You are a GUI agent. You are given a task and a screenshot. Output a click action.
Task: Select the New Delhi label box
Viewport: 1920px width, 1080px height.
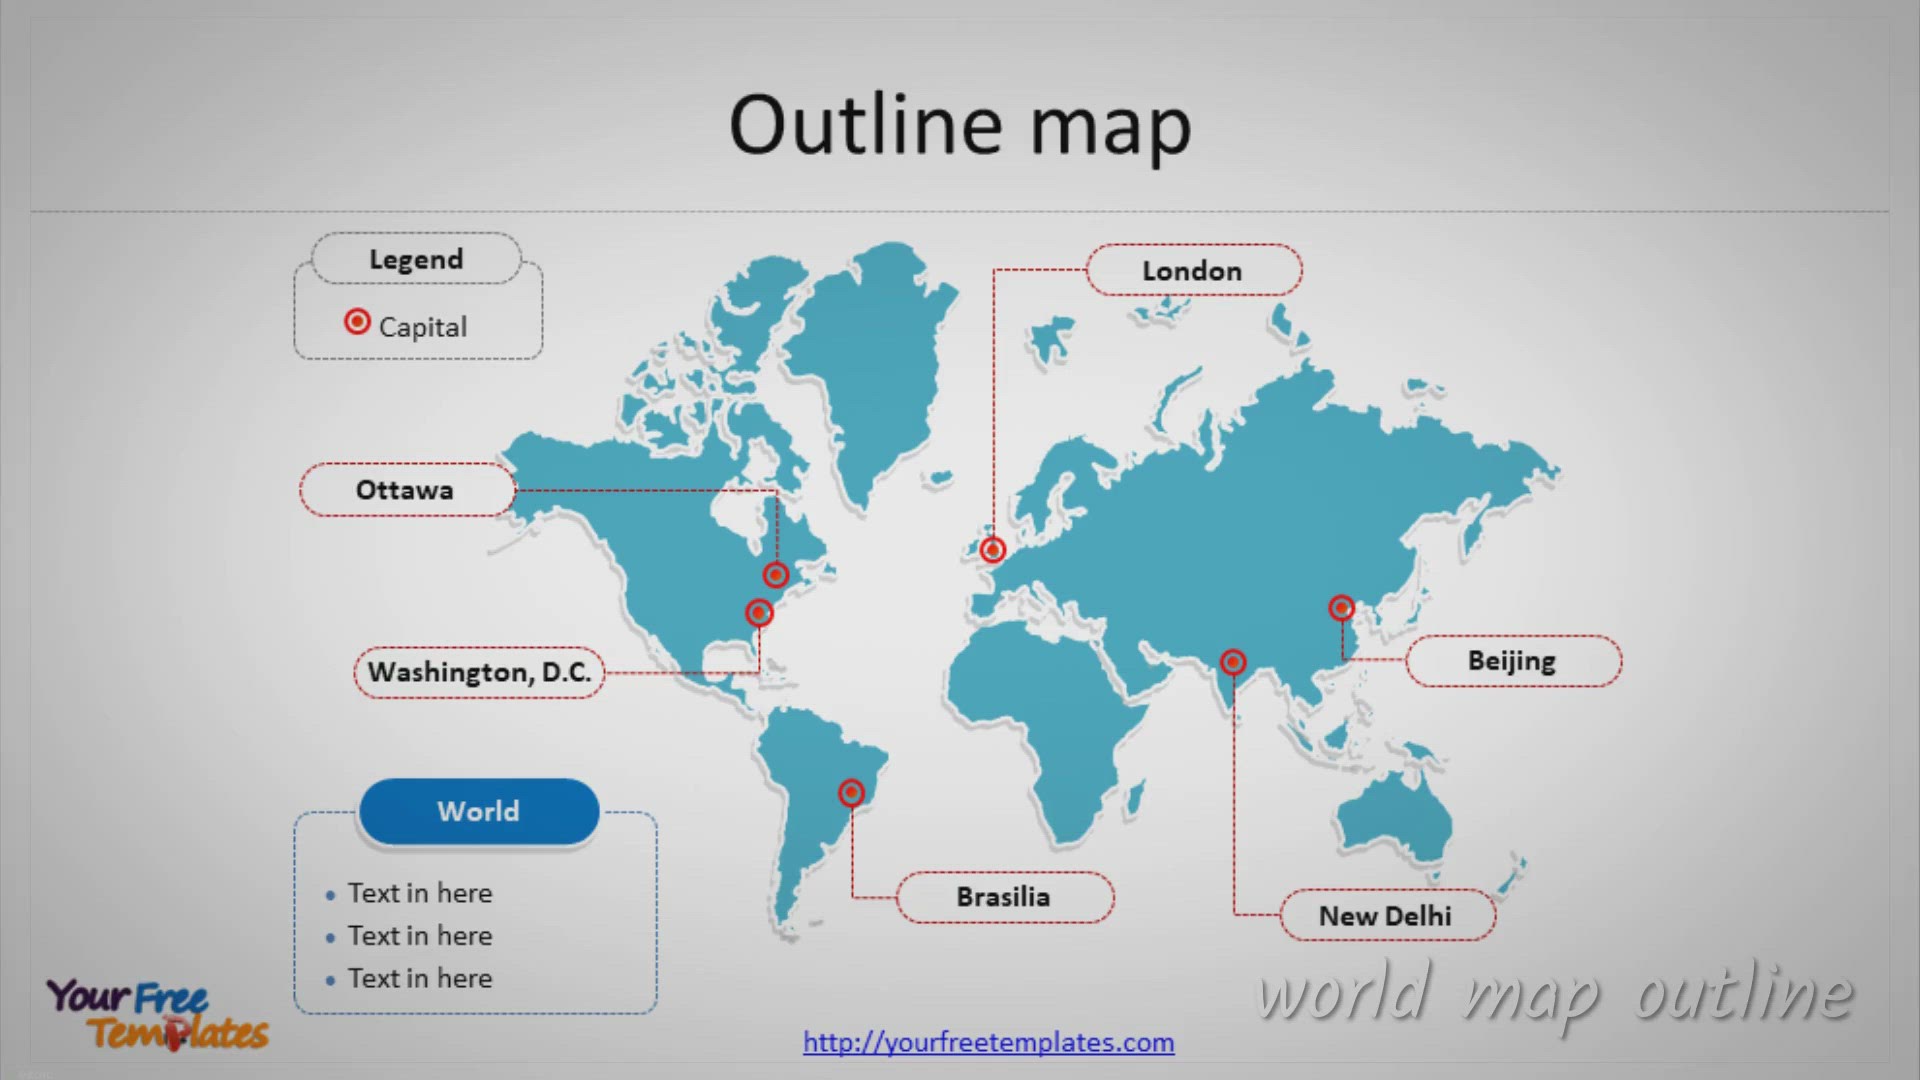[x=1386, y=915]
